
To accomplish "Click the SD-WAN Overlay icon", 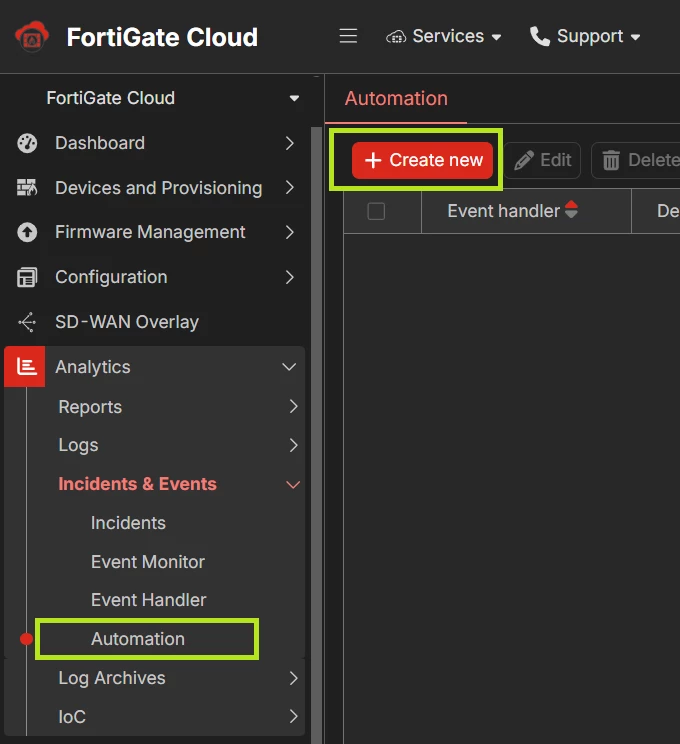I will pos(27,322).
